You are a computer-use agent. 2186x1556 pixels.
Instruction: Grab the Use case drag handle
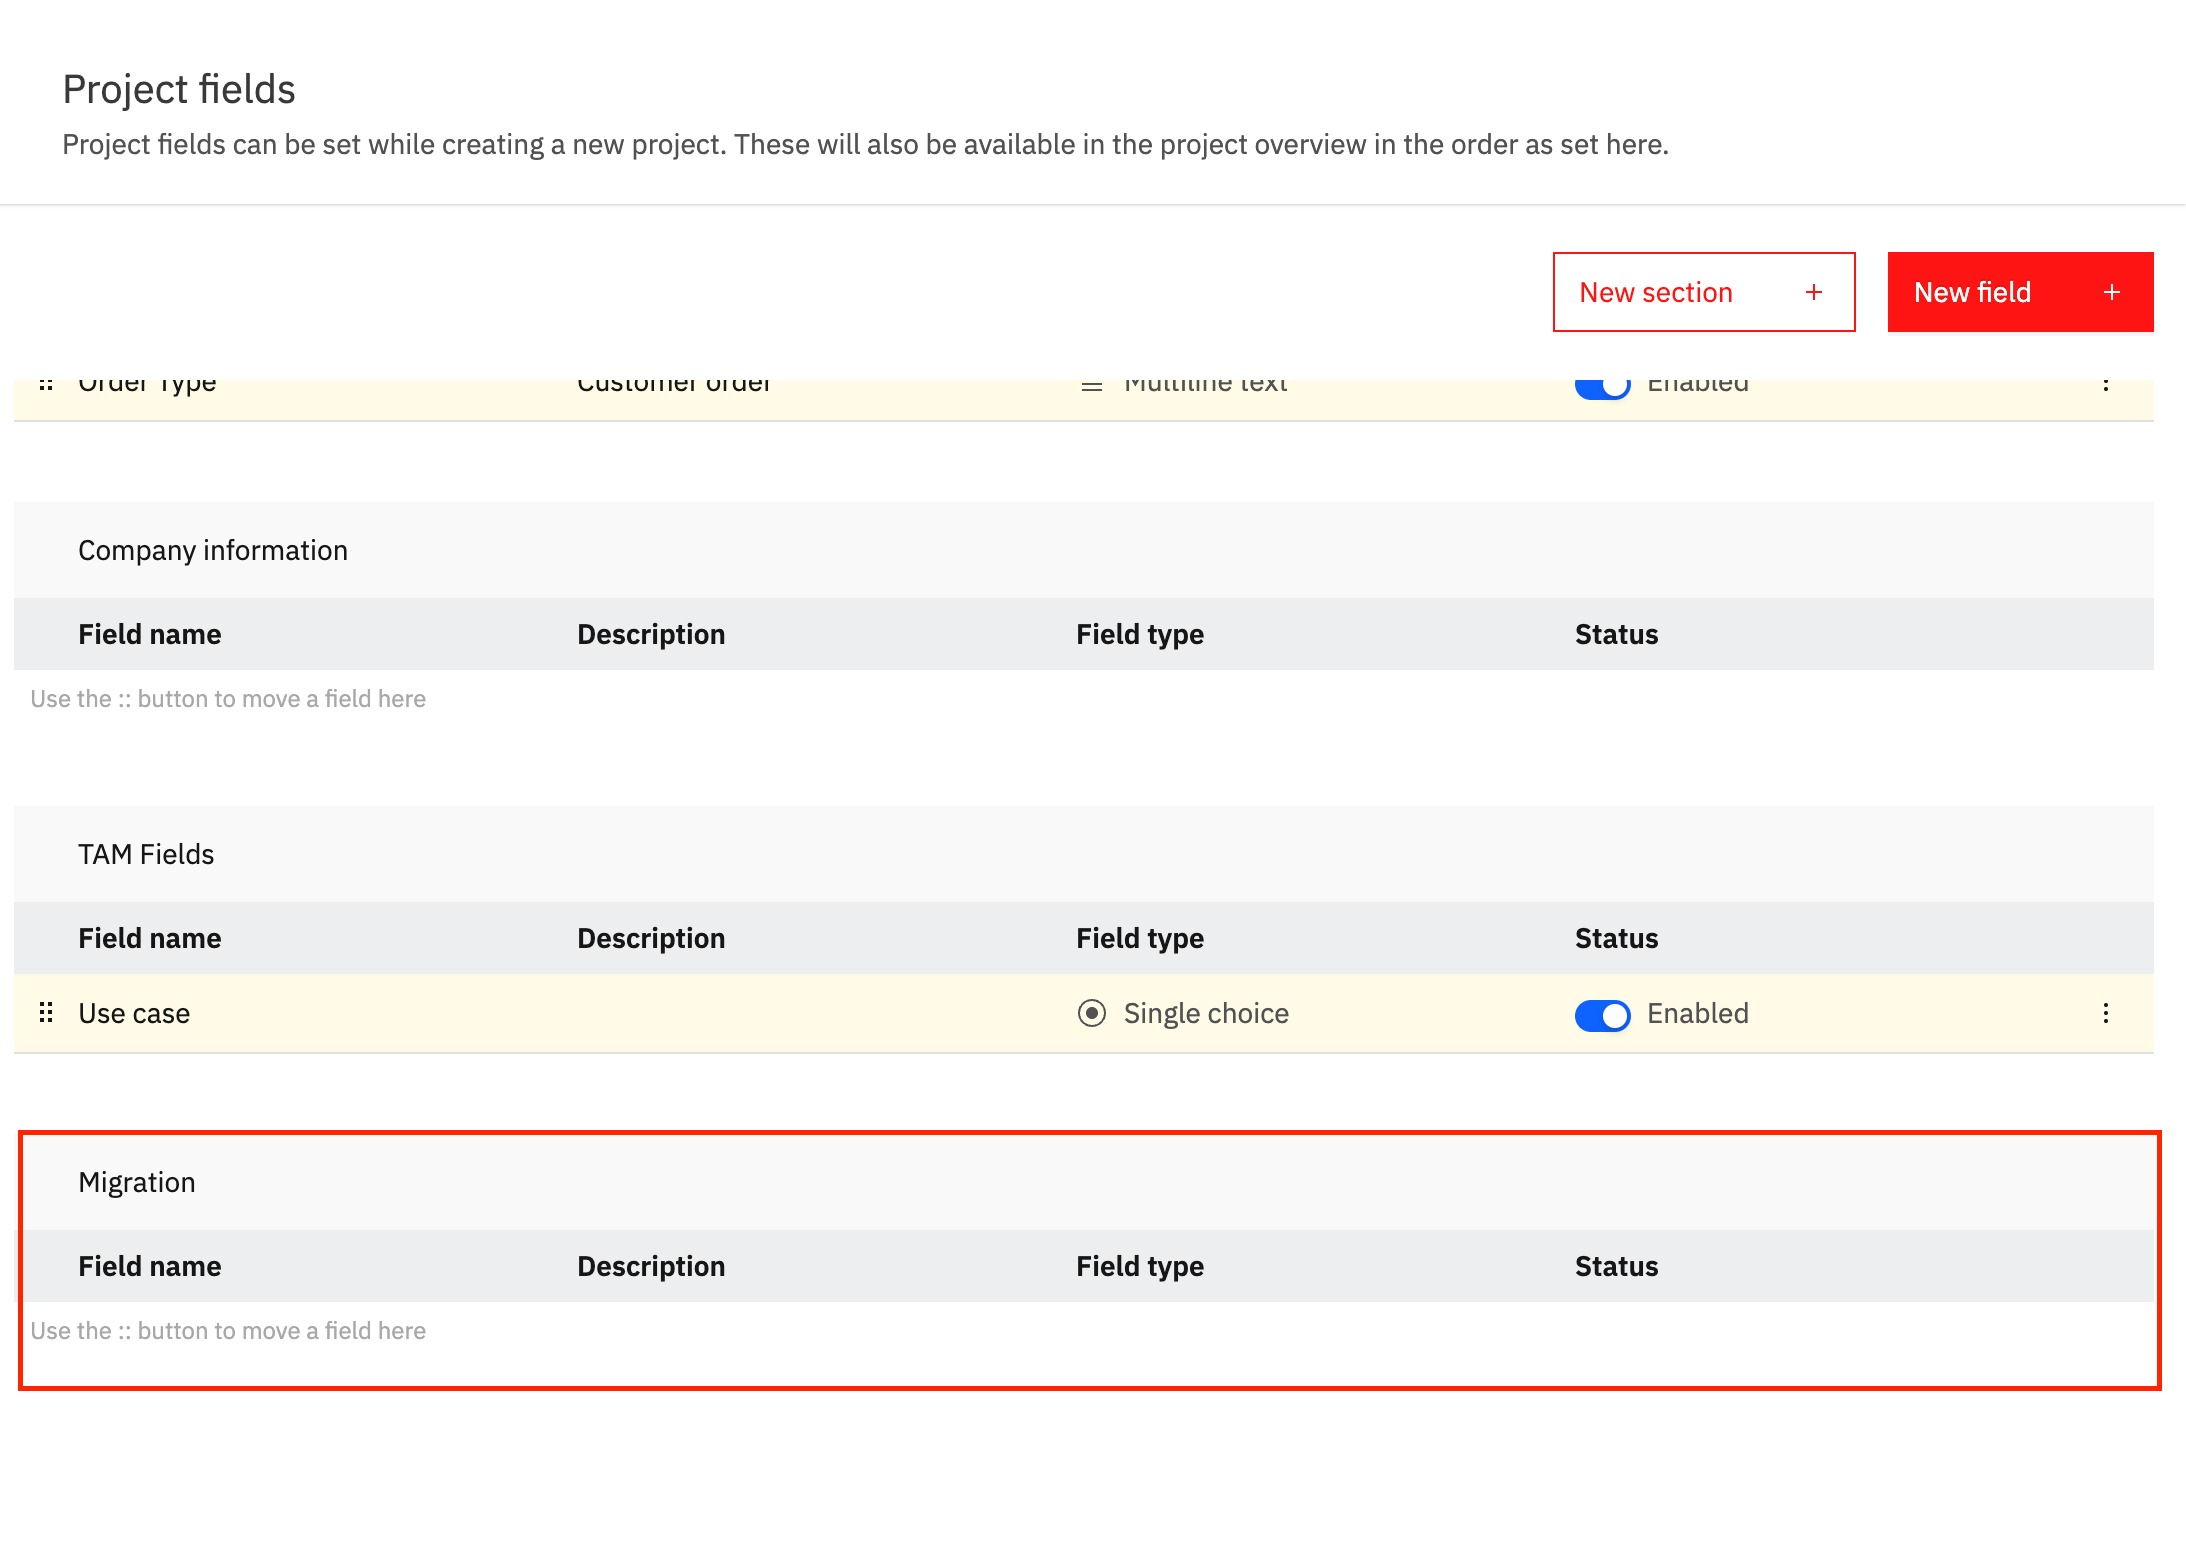click(46, 1013)
